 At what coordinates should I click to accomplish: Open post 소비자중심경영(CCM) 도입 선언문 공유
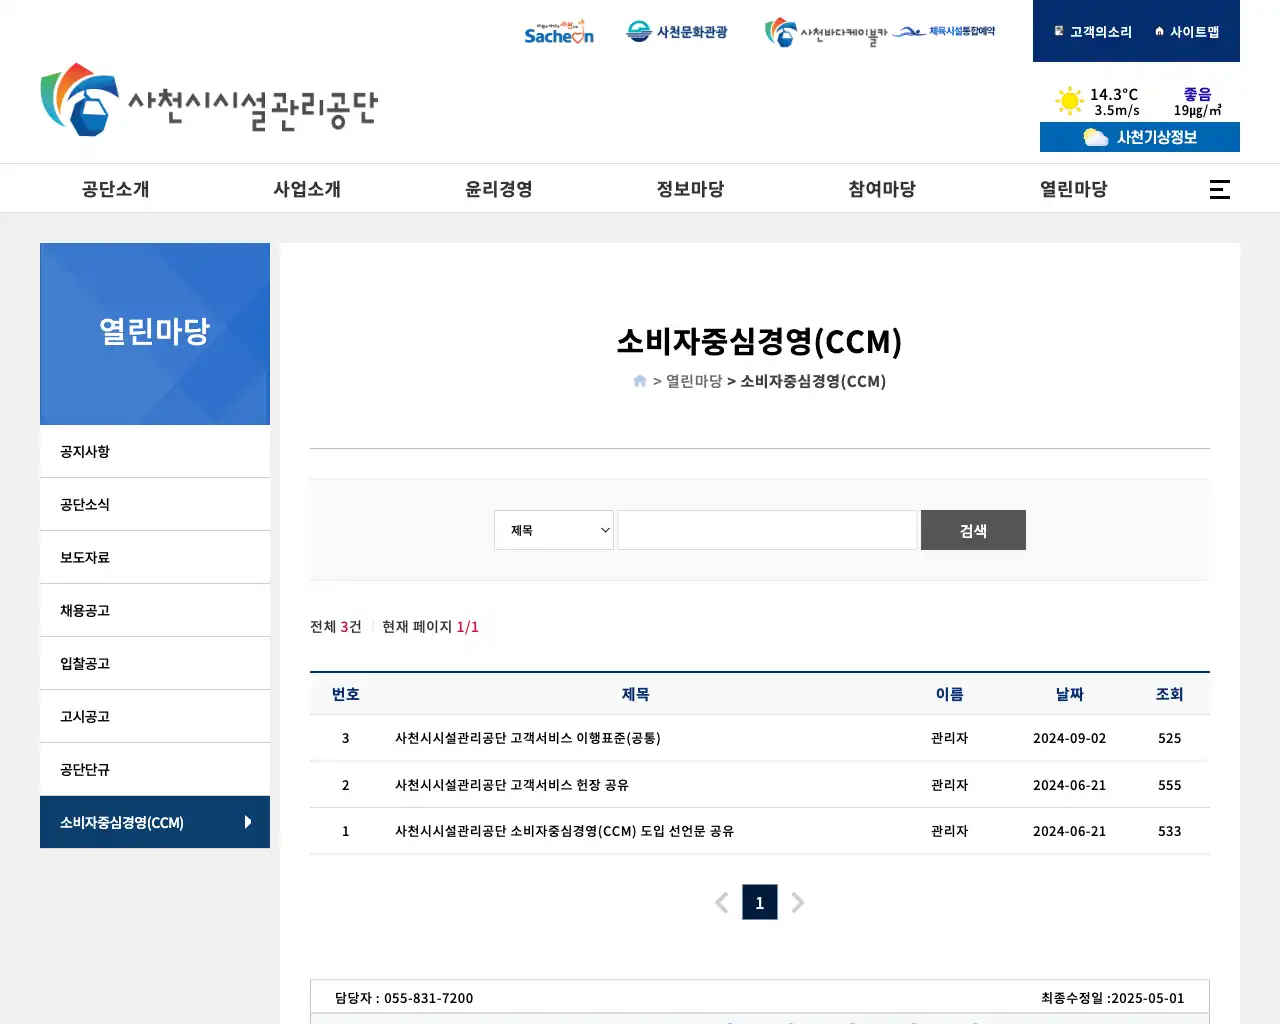click(x=564, y=831)
